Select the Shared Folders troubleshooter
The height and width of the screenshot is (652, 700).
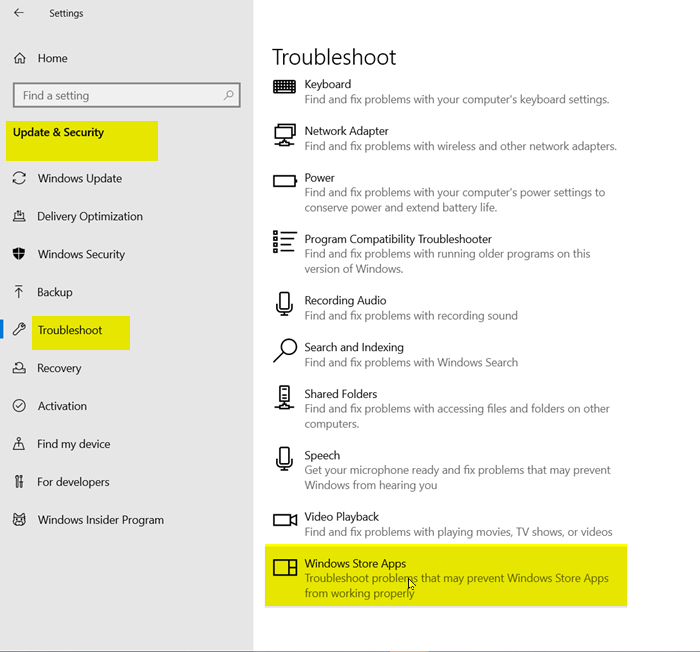click(x=340, y=394)
